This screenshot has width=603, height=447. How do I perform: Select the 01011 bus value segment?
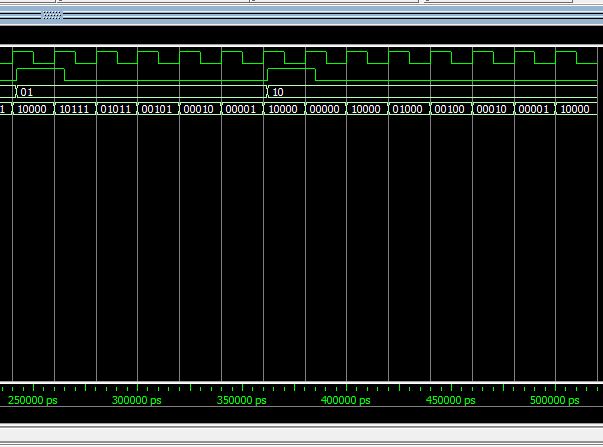coord(116,109)
